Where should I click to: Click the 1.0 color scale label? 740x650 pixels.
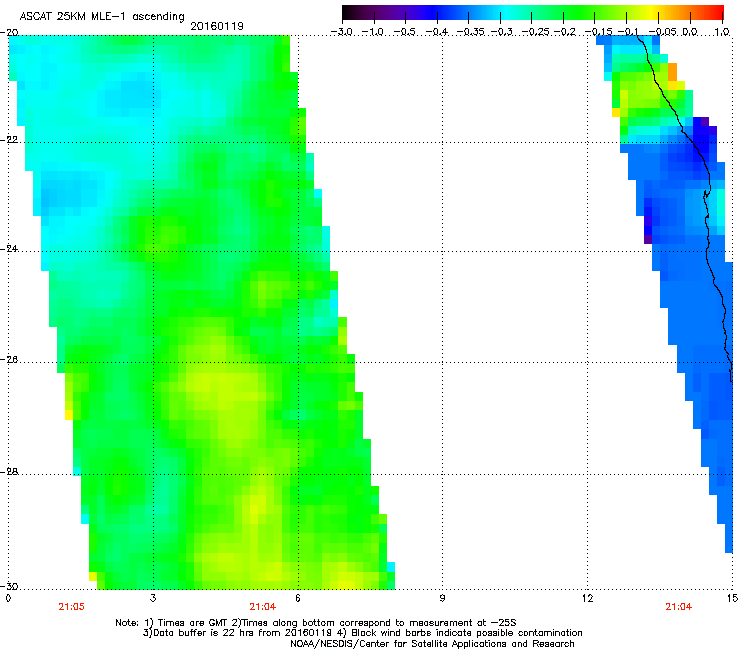pyautogui.click(x=722, y=32)
